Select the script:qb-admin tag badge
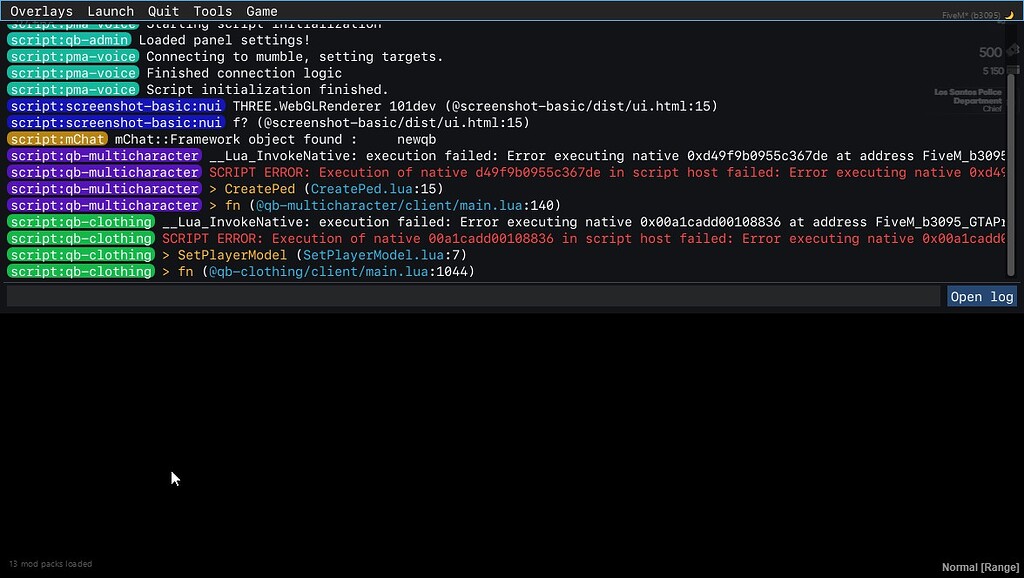 click(69, 40)
